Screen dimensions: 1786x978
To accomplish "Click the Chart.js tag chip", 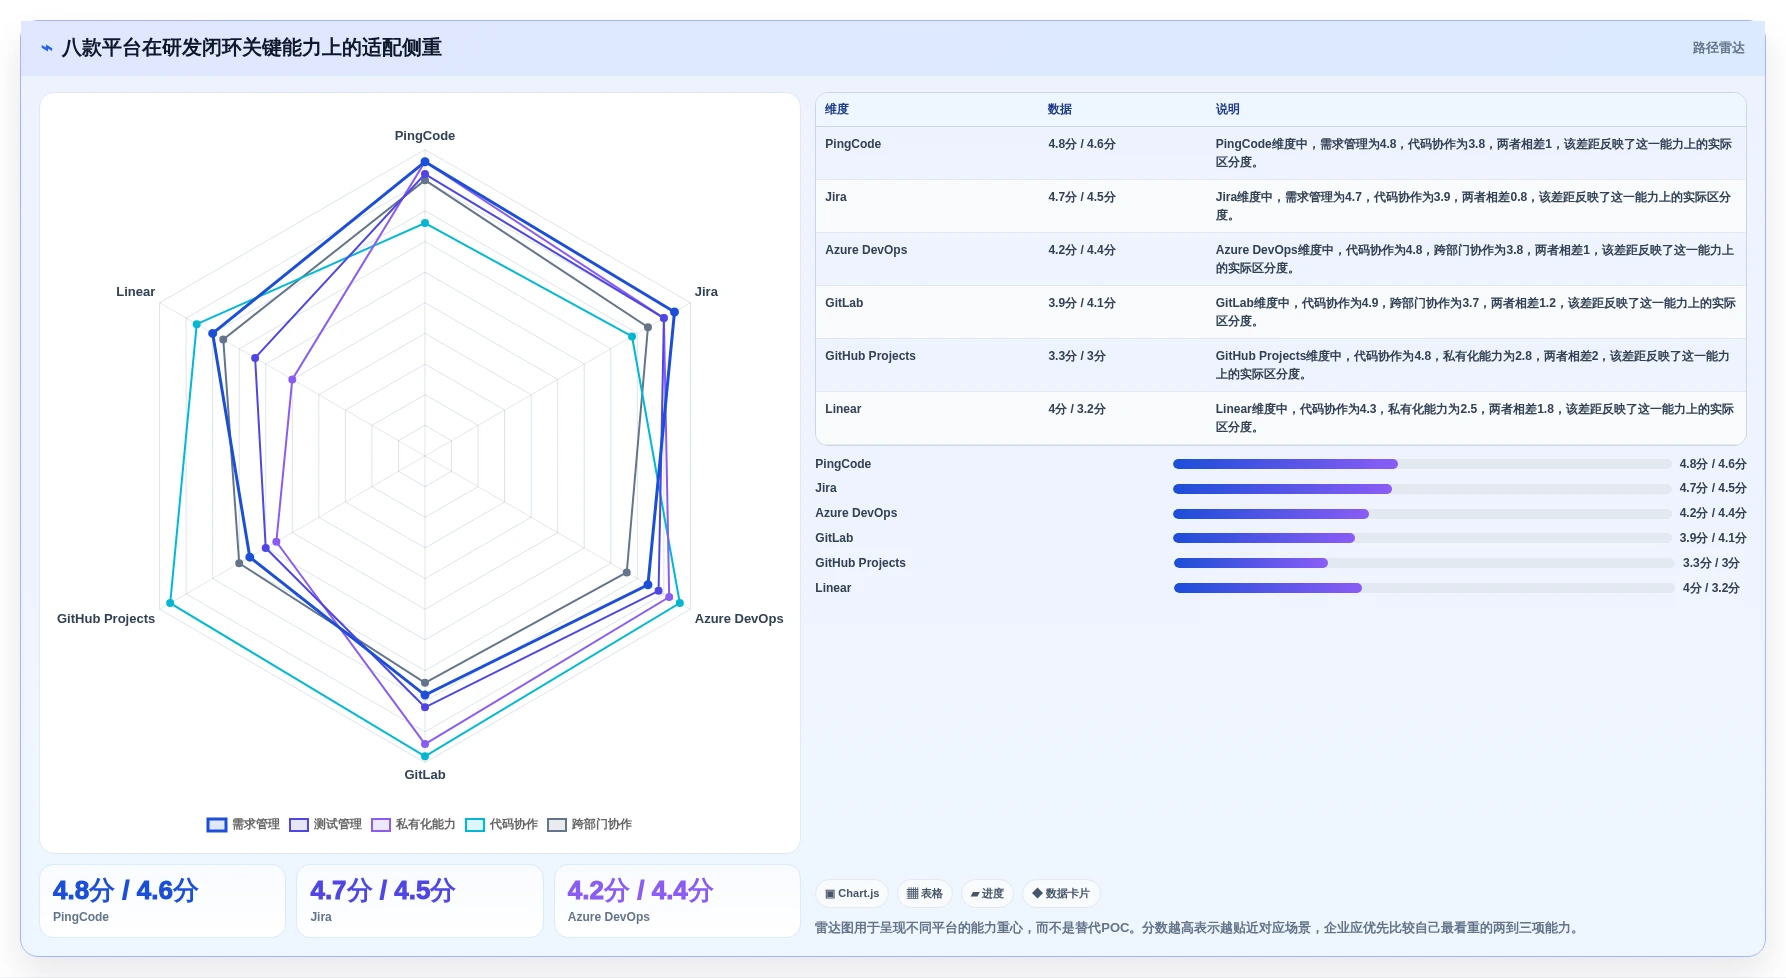I will [x=852, y=894].
